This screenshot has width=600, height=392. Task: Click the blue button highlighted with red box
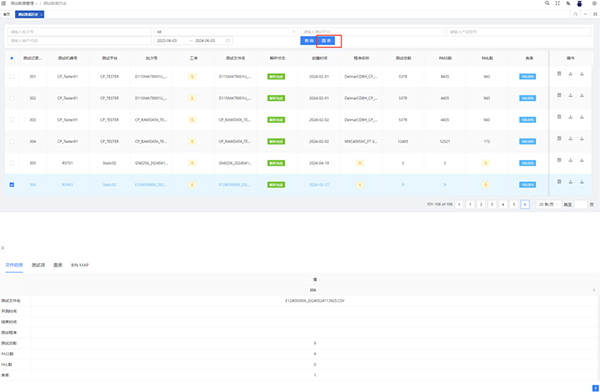point(326,41)
